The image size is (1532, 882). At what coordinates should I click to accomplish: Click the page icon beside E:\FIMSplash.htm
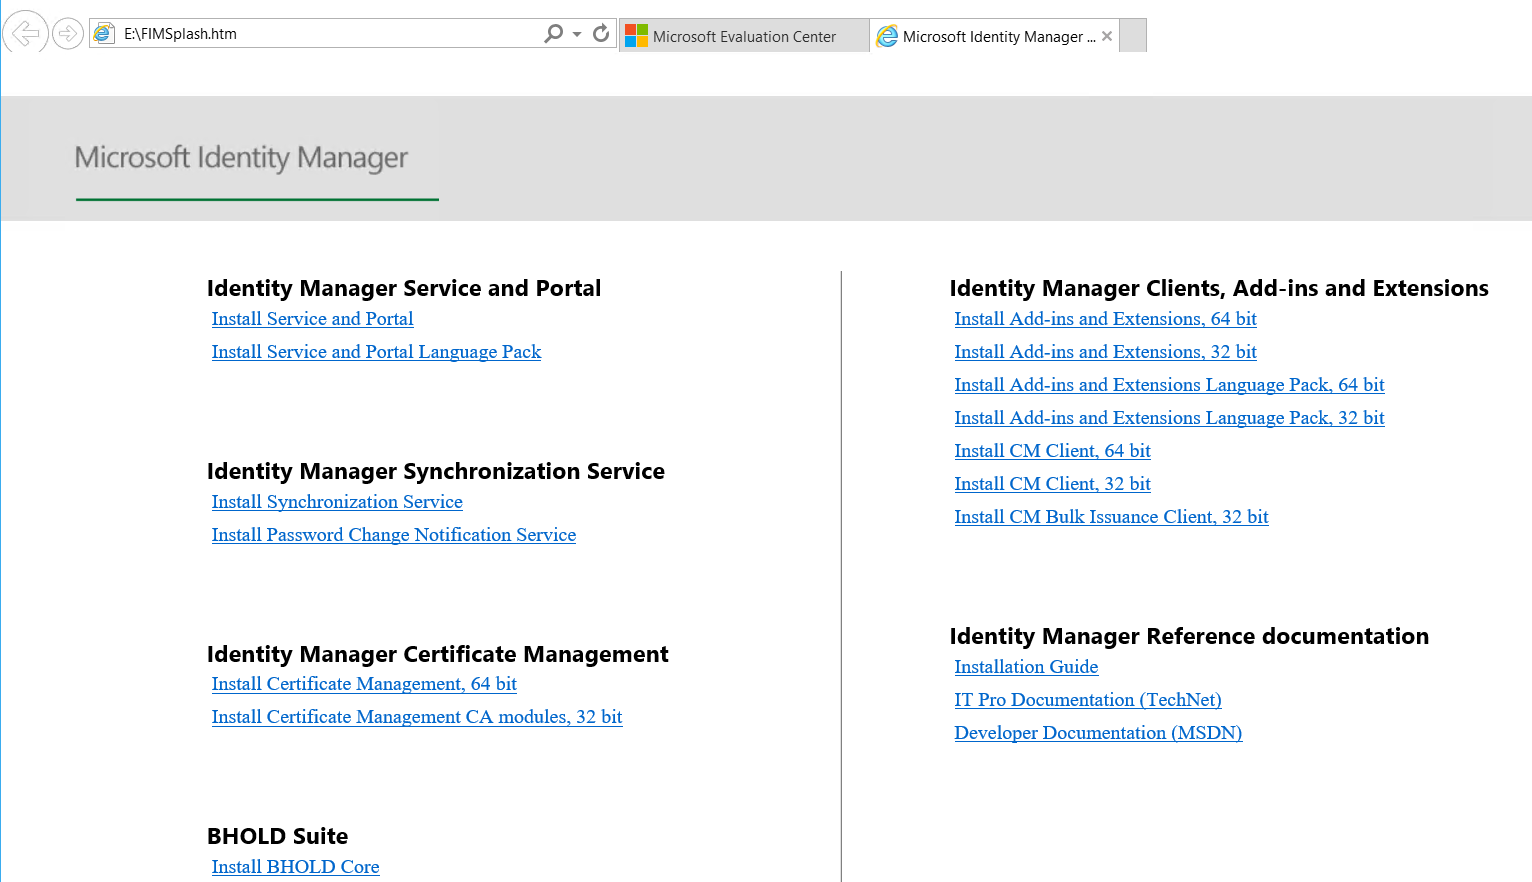click(x=104, y=34)
